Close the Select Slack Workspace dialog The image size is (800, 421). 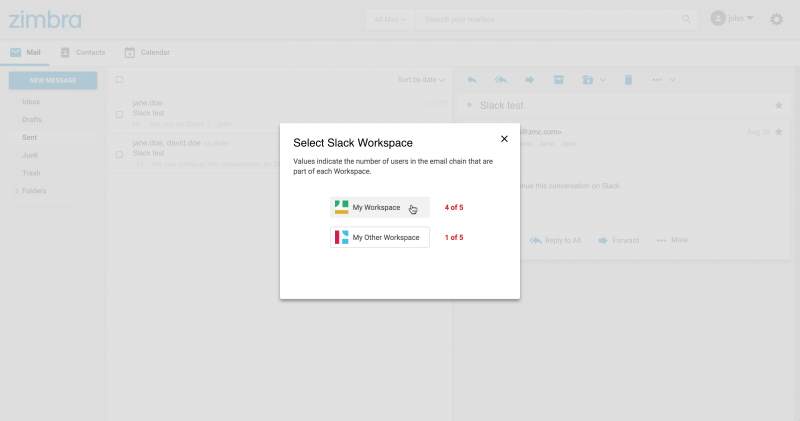click(504, 139)
